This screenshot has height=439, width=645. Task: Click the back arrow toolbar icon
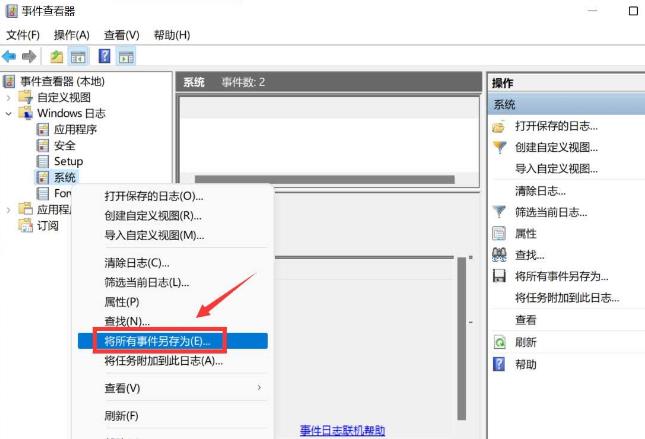point(9,56)
